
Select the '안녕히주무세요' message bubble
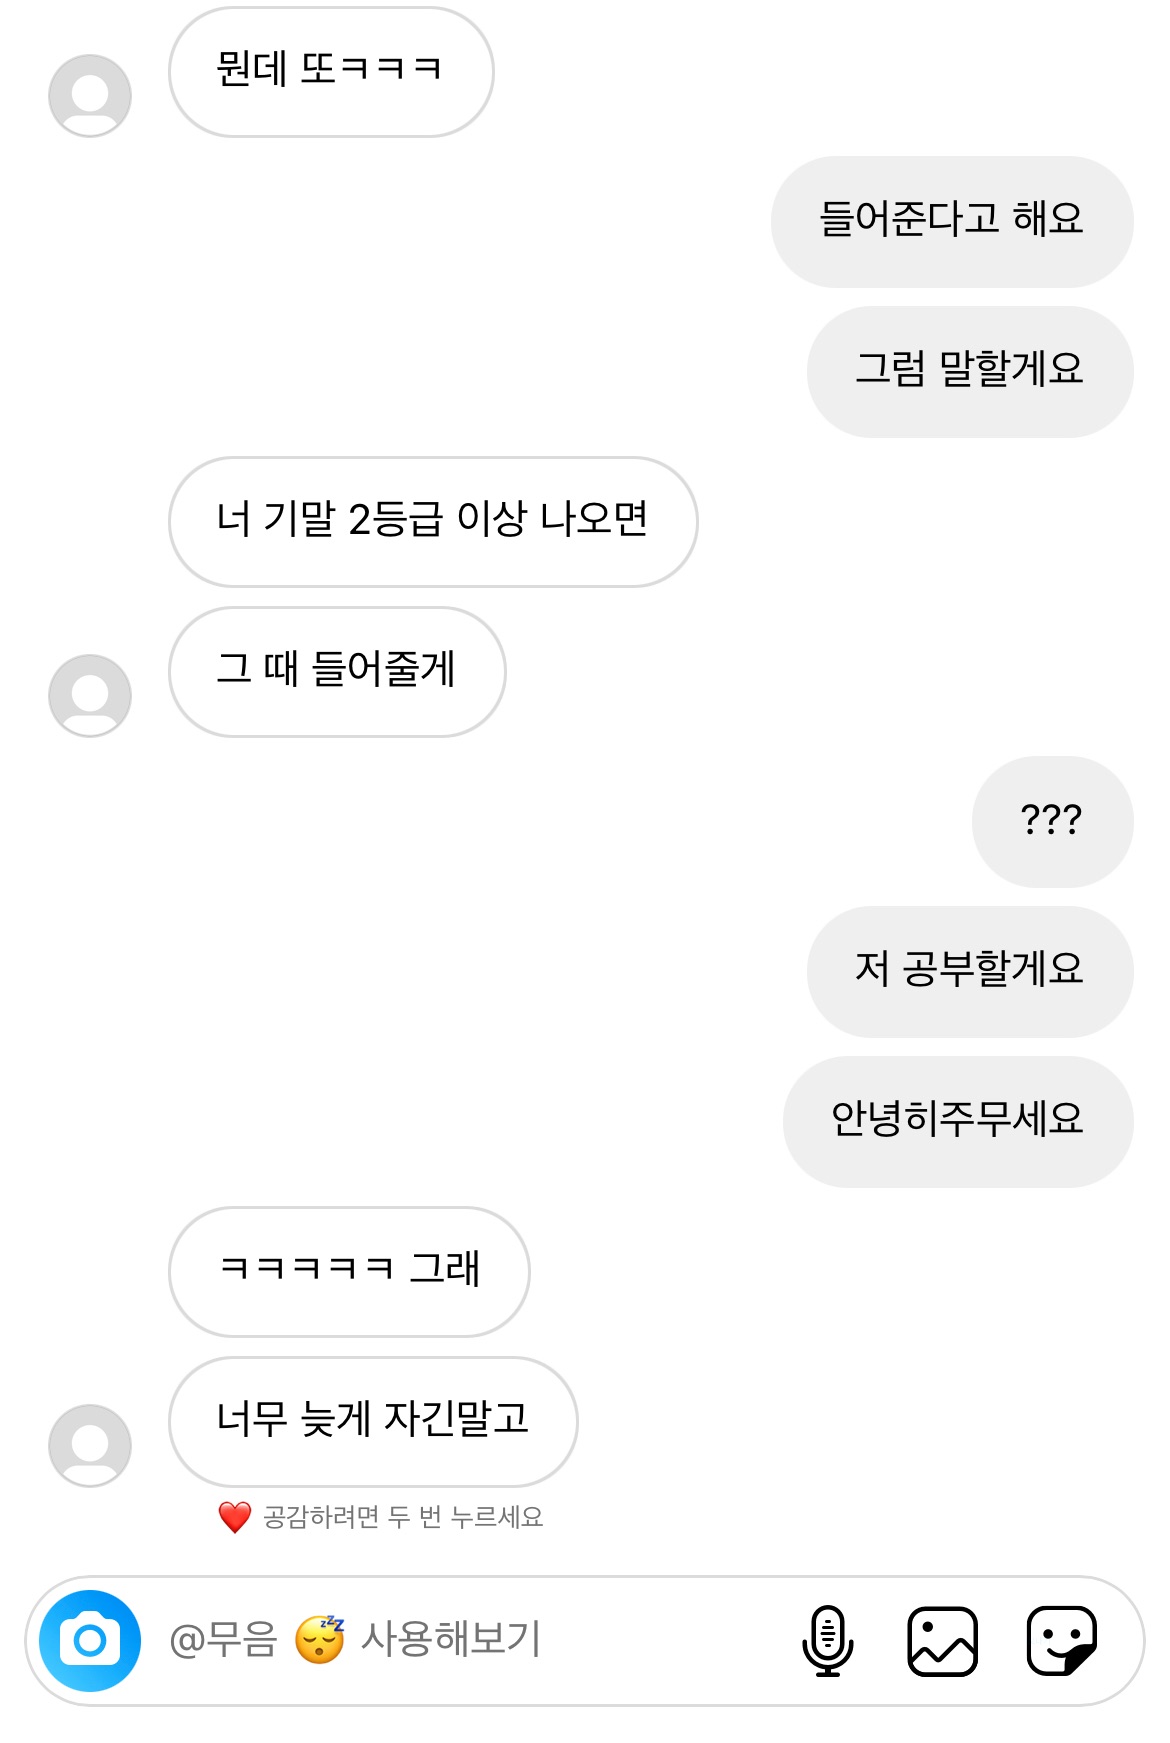957,1121
